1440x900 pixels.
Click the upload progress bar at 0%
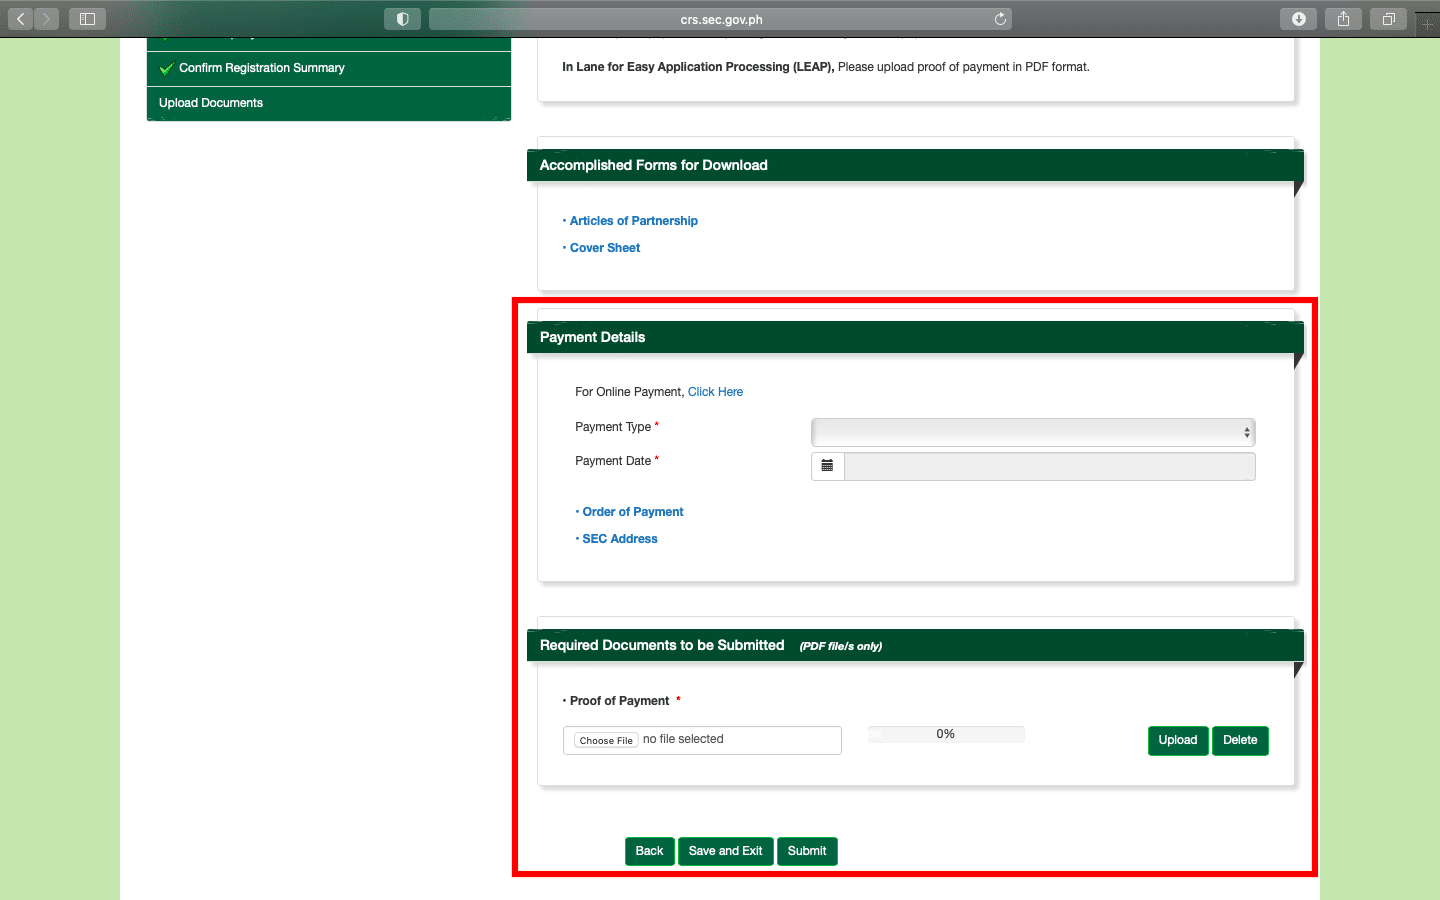click(x=945, y=734)
